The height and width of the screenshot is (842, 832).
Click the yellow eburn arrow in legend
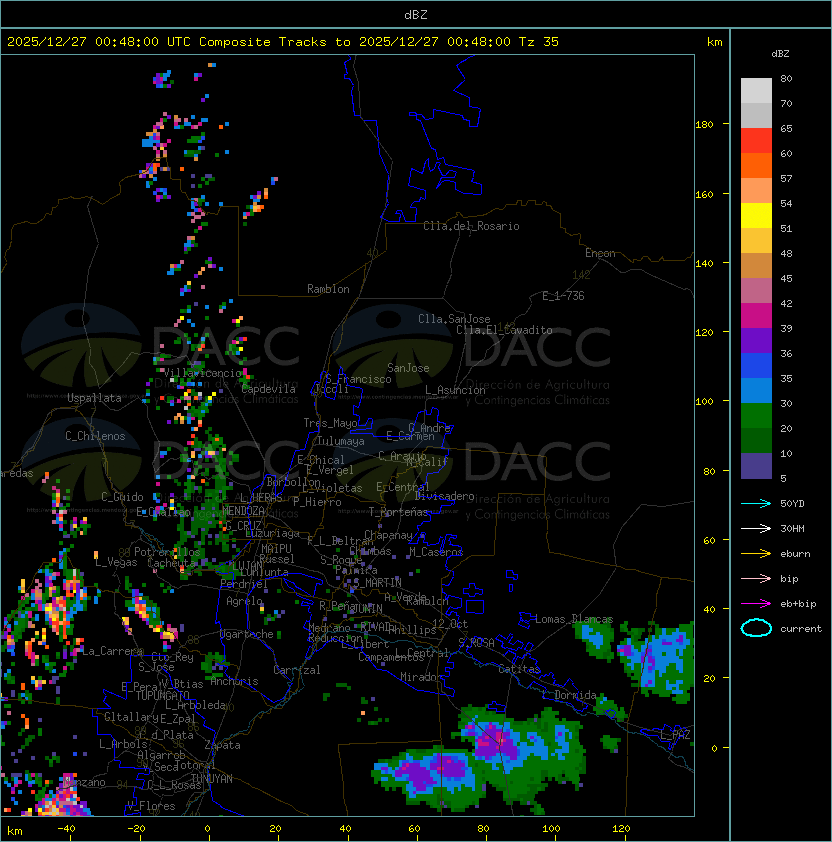pos(756,554)
